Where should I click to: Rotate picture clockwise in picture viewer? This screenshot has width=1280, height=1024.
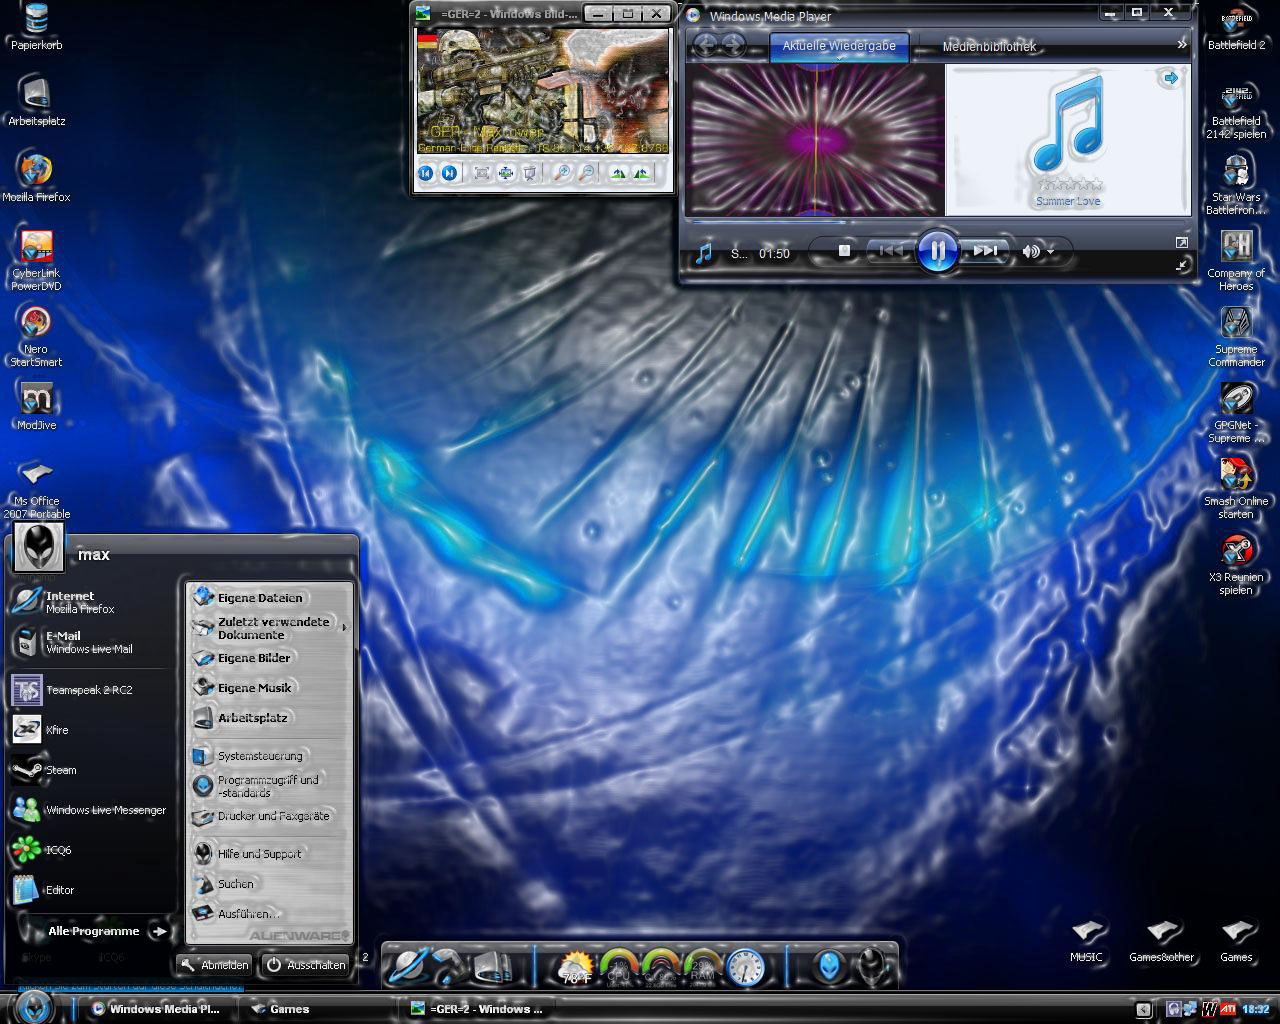[x=618, y=173]
